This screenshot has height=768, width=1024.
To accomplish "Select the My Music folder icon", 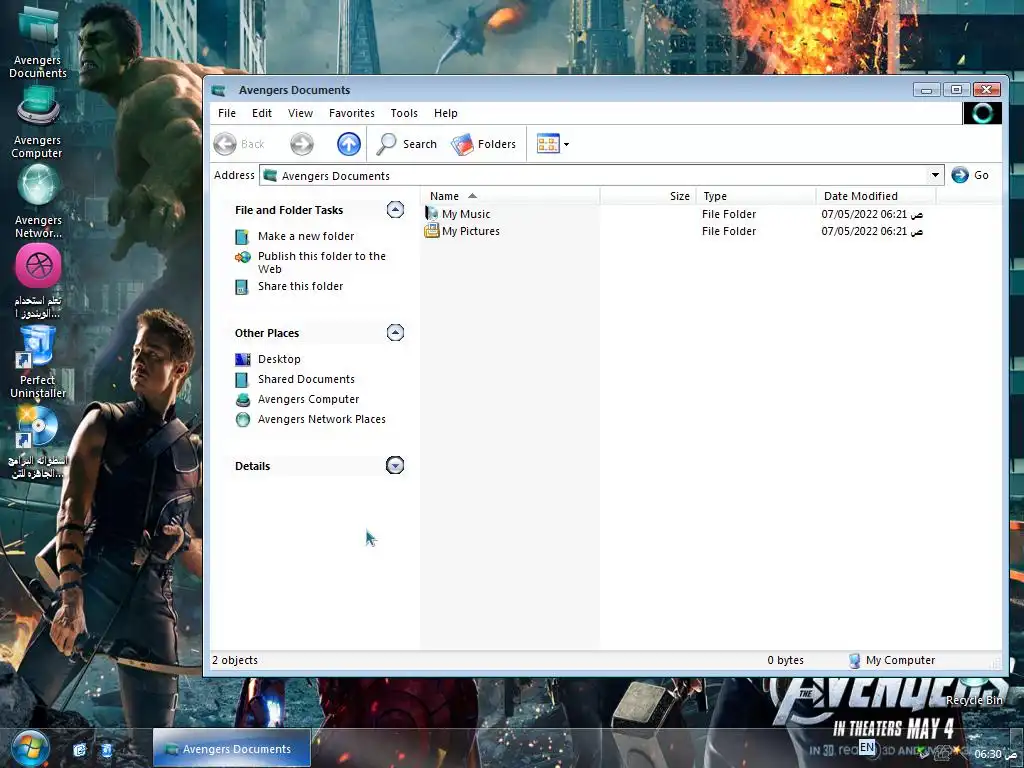I will pos(432,214).
